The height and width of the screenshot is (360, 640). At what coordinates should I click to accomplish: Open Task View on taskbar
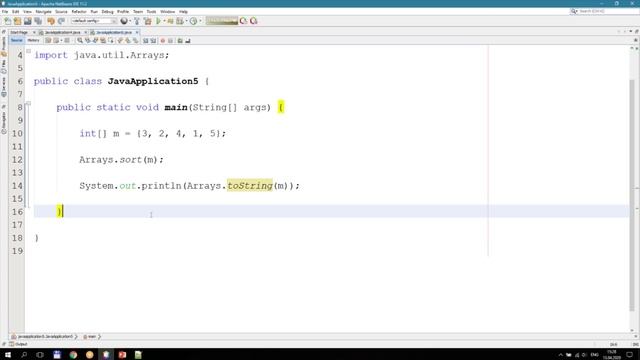click(40, 355)
